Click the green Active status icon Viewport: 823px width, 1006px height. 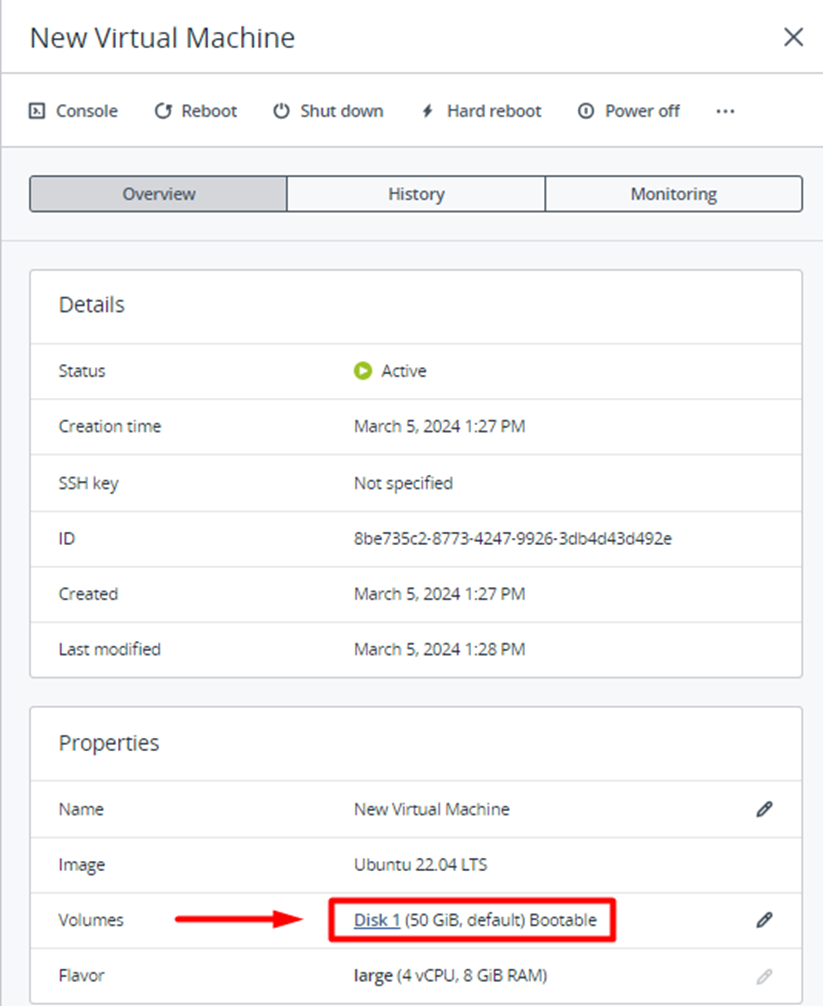(x=363, y=371)
